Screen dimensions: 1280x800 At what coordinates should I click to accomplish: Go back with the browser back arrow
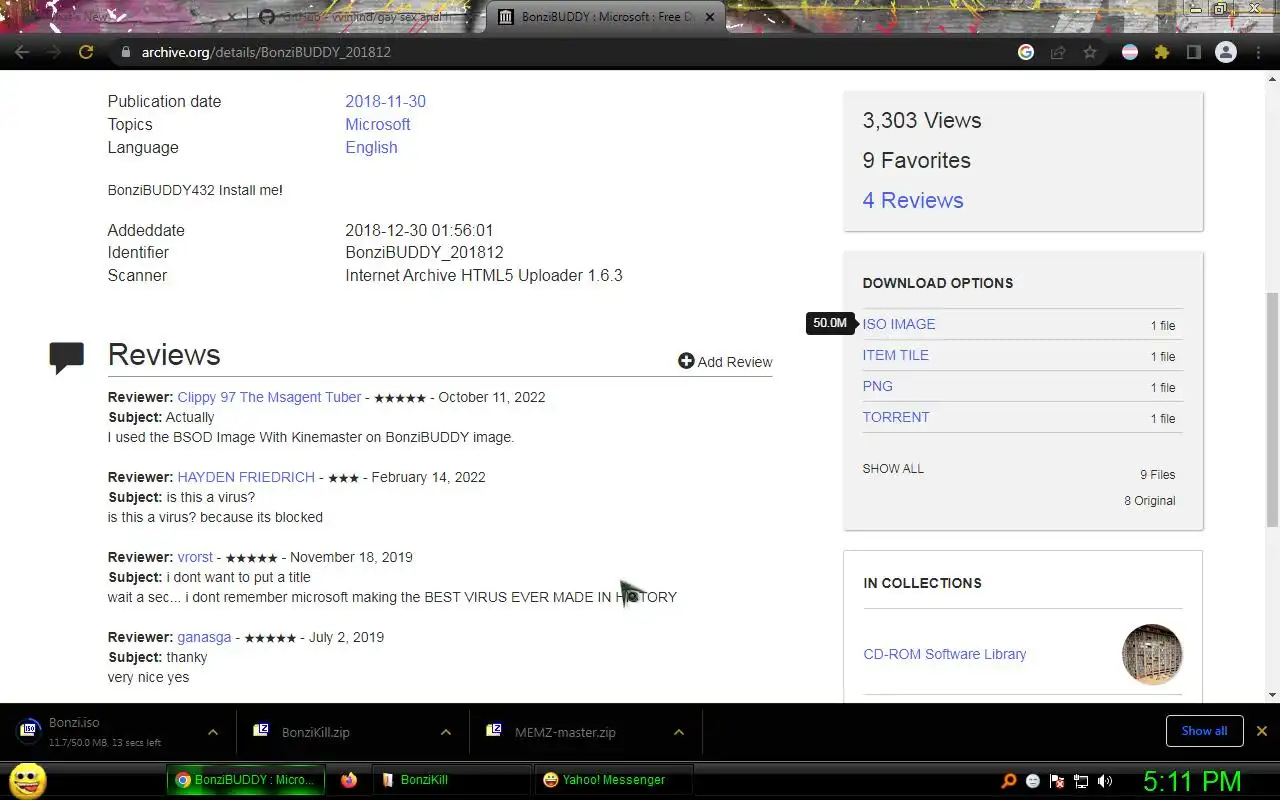(x=22, y=52)
